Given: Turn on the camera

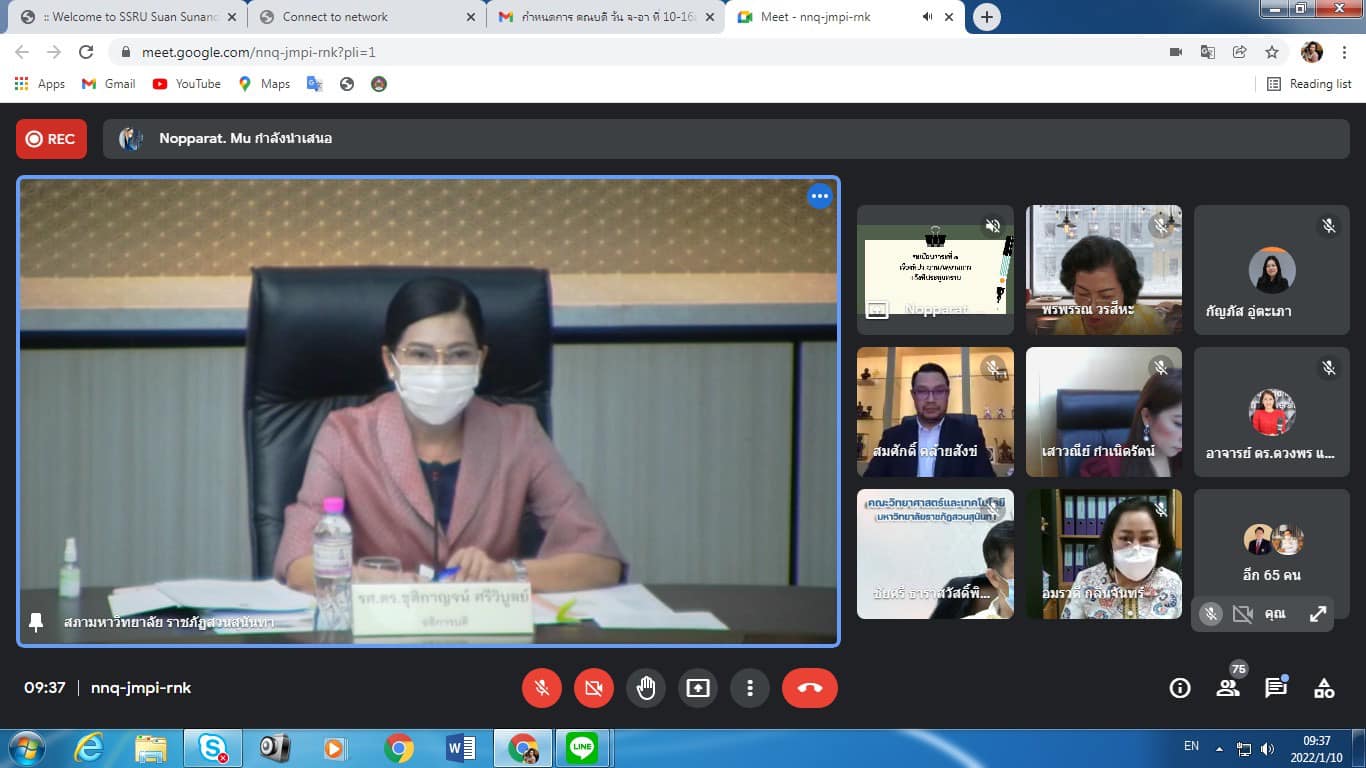Looking at the screenshot, I should (x=593, y=688).
